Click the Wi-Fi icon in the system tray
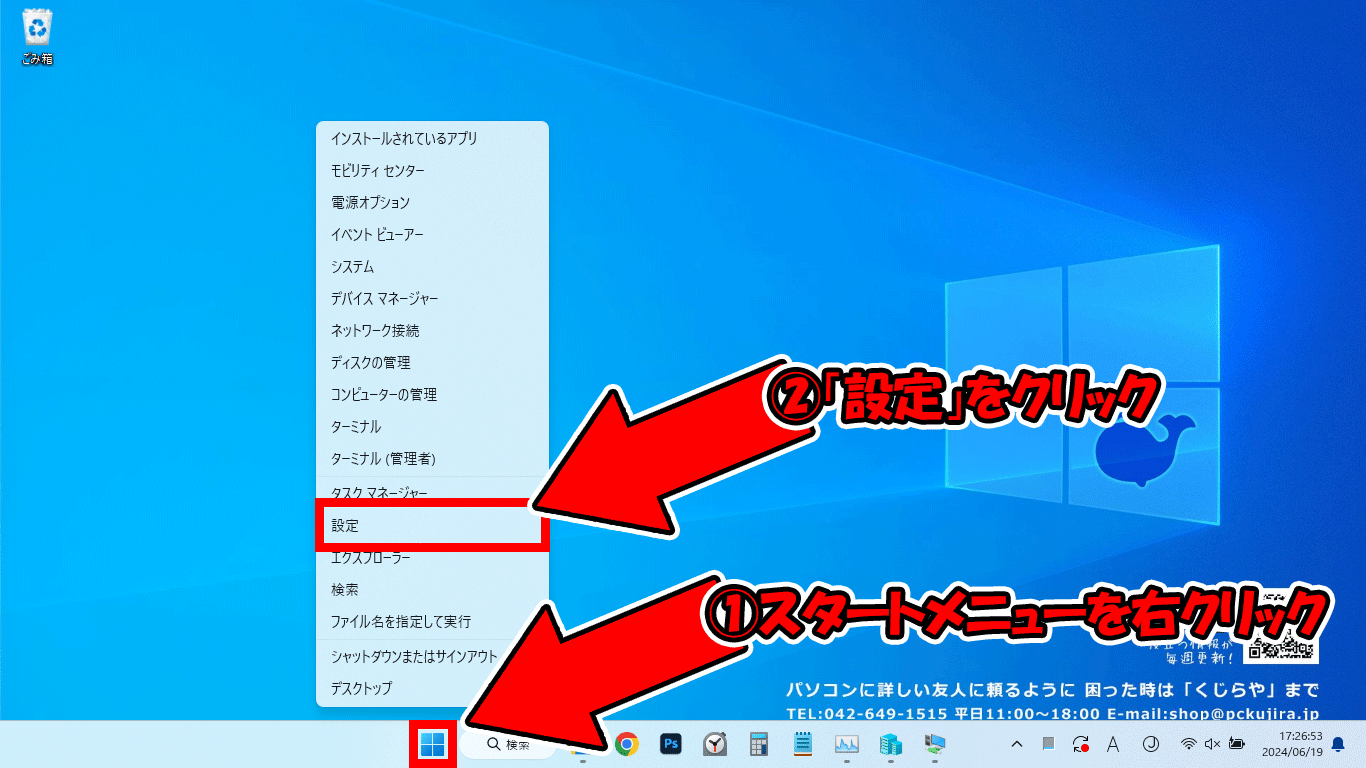1366x768 pixels. tap(1188, 745)
